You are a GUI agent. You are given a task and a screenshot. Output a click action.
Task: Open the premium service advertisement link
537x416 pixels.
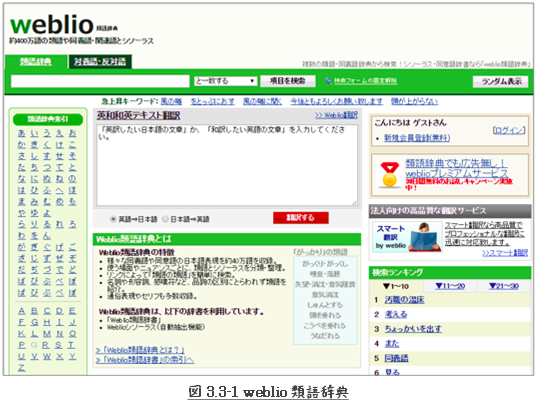[x=456, y=168]
